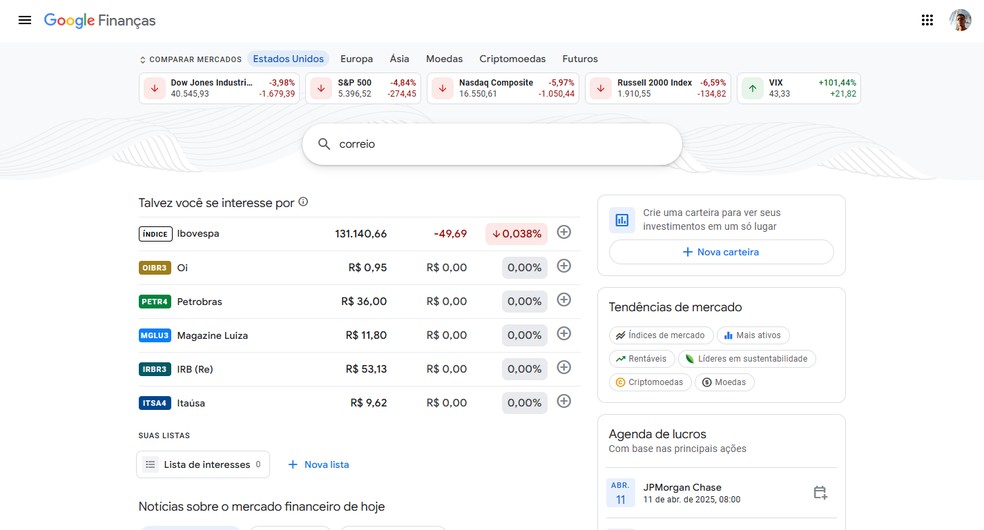Image resolution: width=984 pixels, height=530 pixels.
Task: Click the 'Nova carteira' button
Action: [x=721, y=252]
